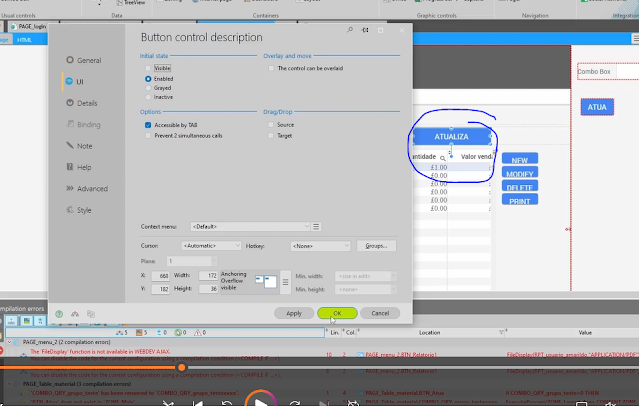Open the Cursor dropdown

coord(211,246)
